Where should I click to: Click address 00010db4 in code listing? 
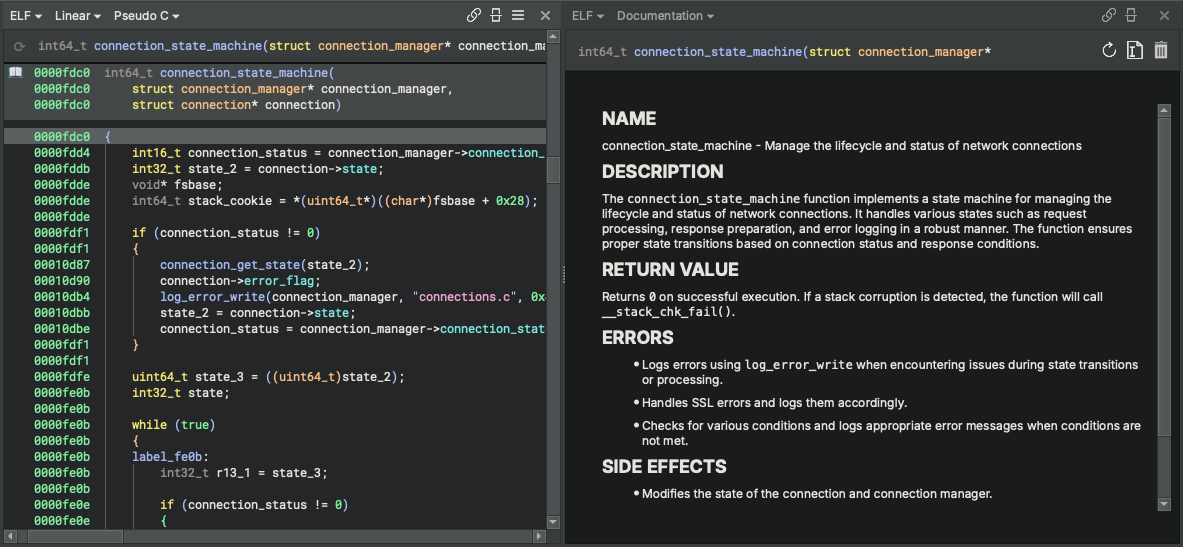[x=62, y=297]
